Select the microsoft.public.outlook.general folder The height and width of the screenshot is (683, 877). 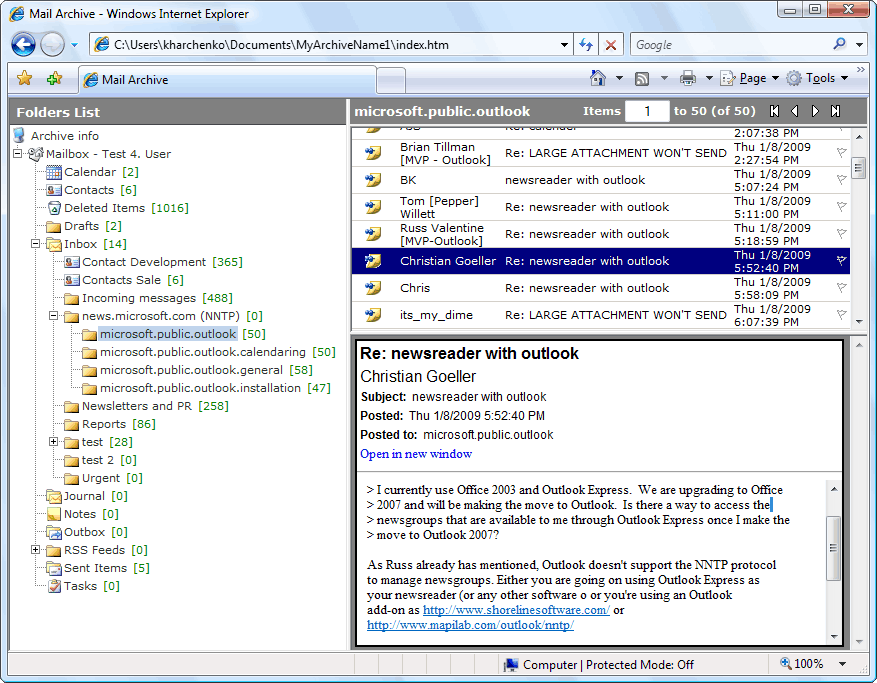tap(191, 370)
